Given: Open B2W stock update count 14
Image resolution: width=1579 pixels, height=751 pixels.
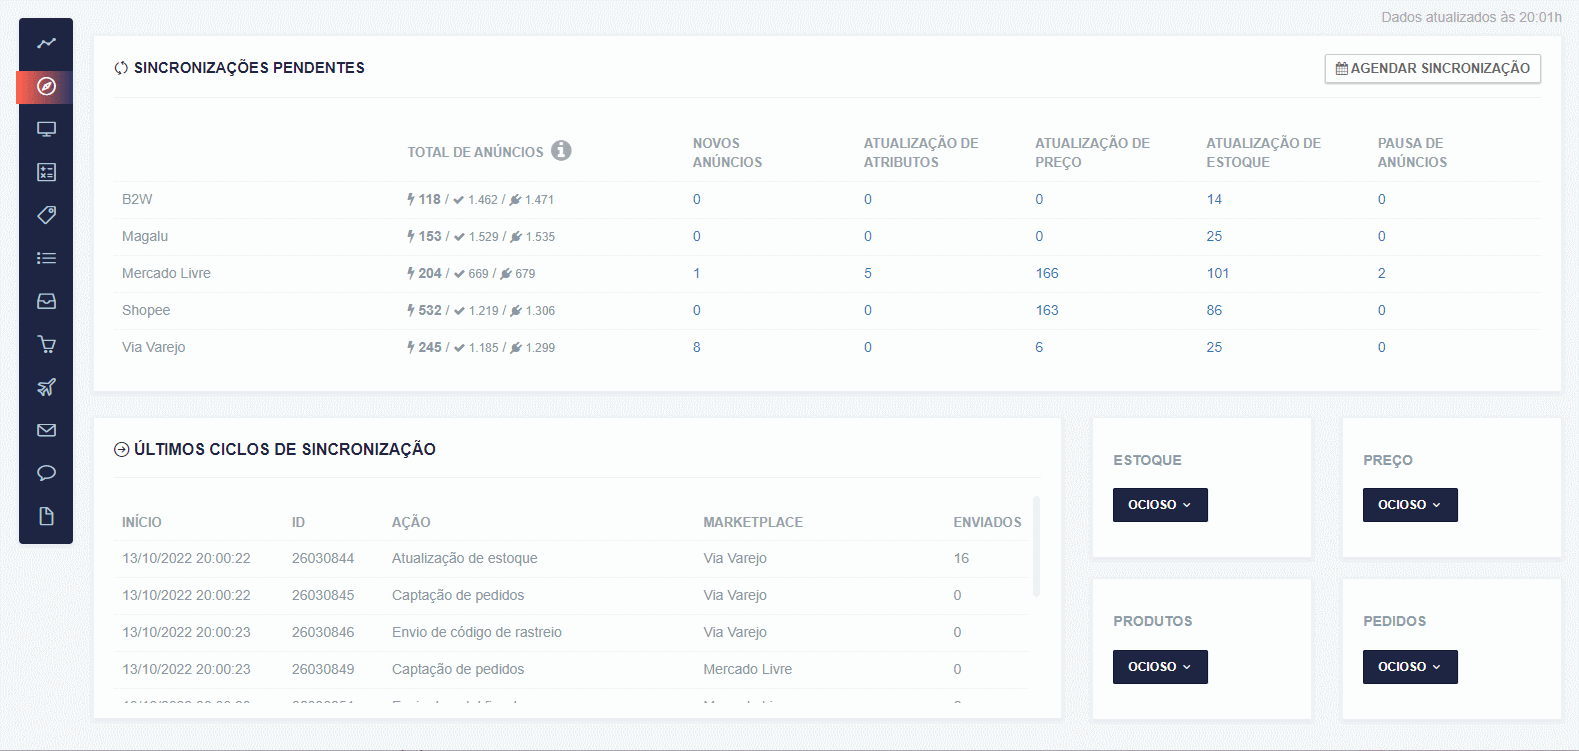Looking at the screenshot, I should pos(1214,199).
